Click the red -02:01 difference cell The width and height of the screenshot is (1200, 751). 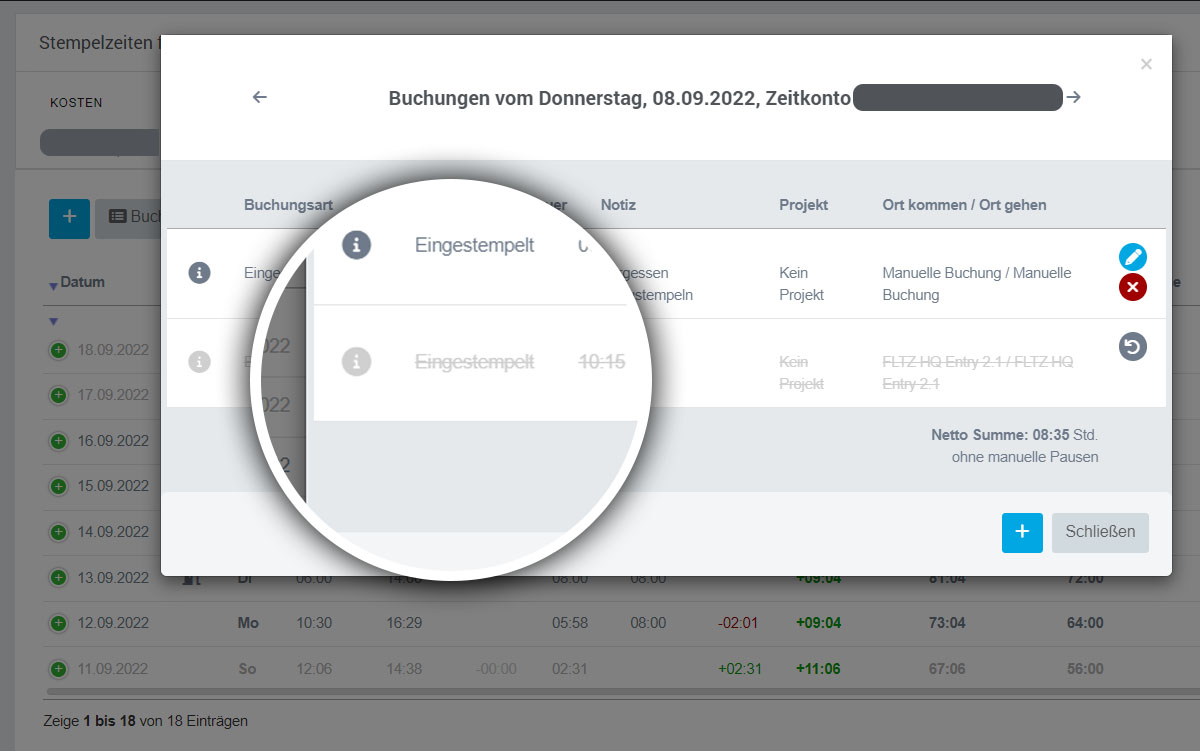[x=738, y=623]
